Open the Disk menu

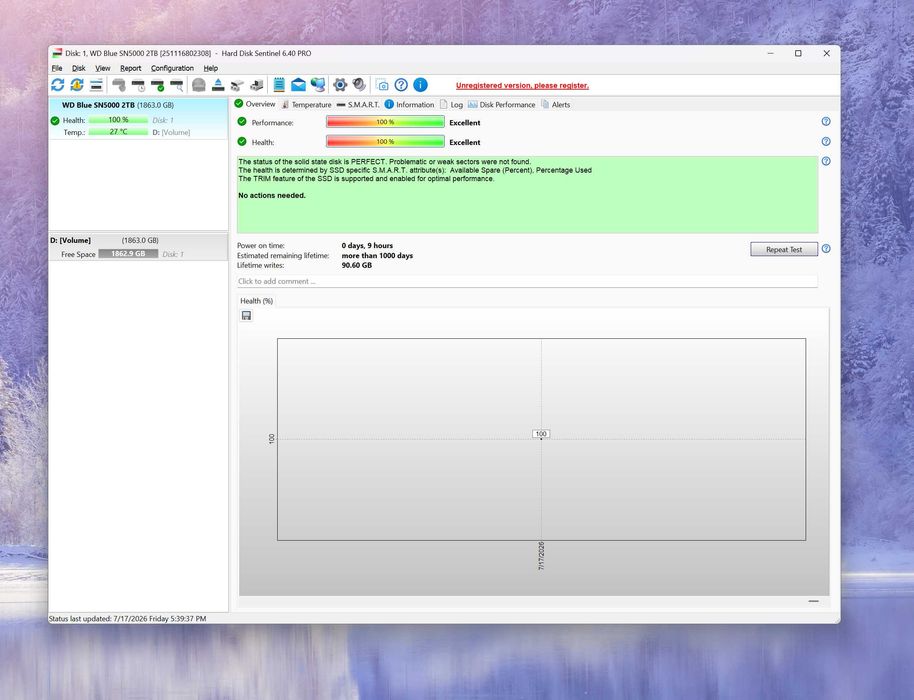(x=79, y=68)
